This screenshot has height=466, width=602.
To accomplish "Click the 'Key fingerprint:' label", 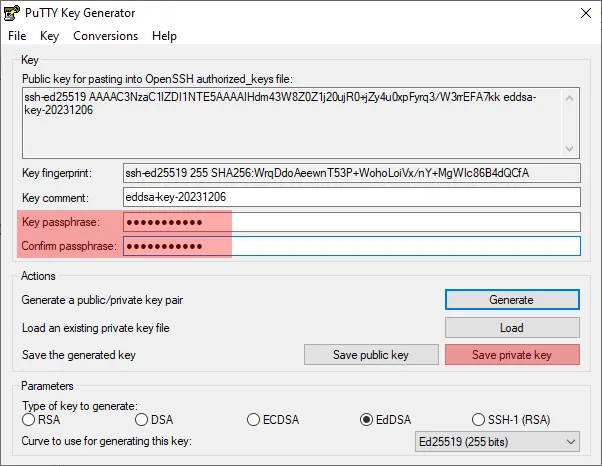I will [x=57, y=173].
